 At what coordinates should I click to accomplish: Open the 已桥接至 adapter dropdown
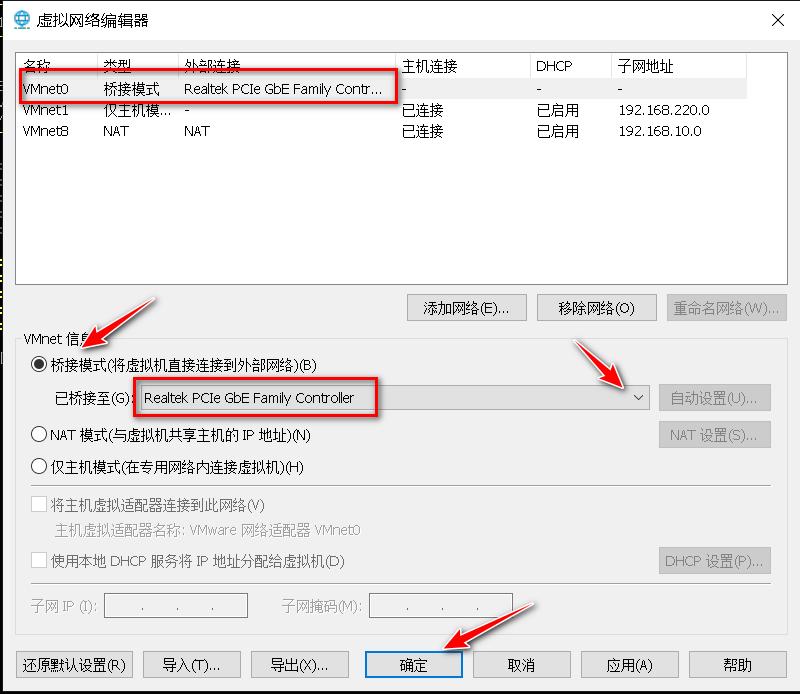[641, 397]
